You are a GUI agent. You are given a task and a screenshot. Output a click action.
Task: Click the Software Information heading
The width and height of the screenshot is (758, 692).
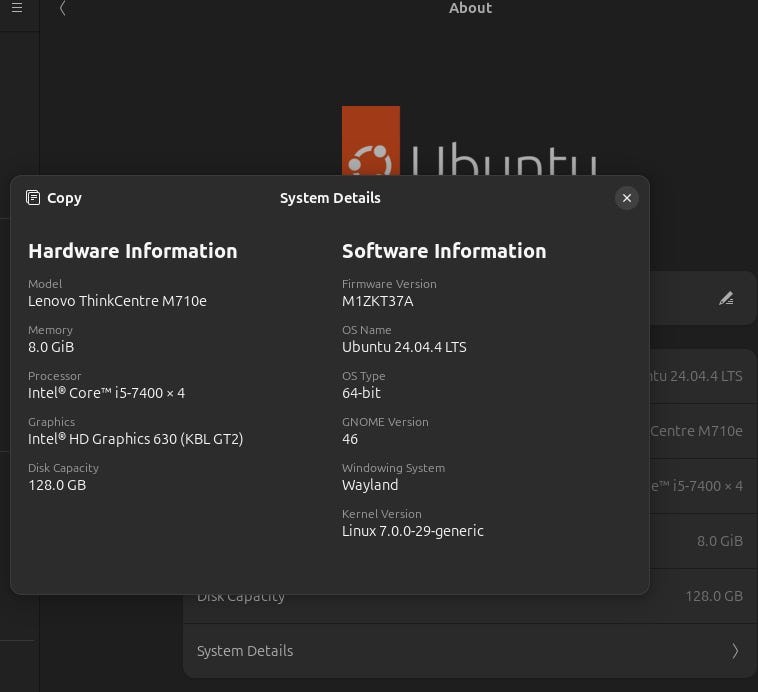[x=444, y=251]
